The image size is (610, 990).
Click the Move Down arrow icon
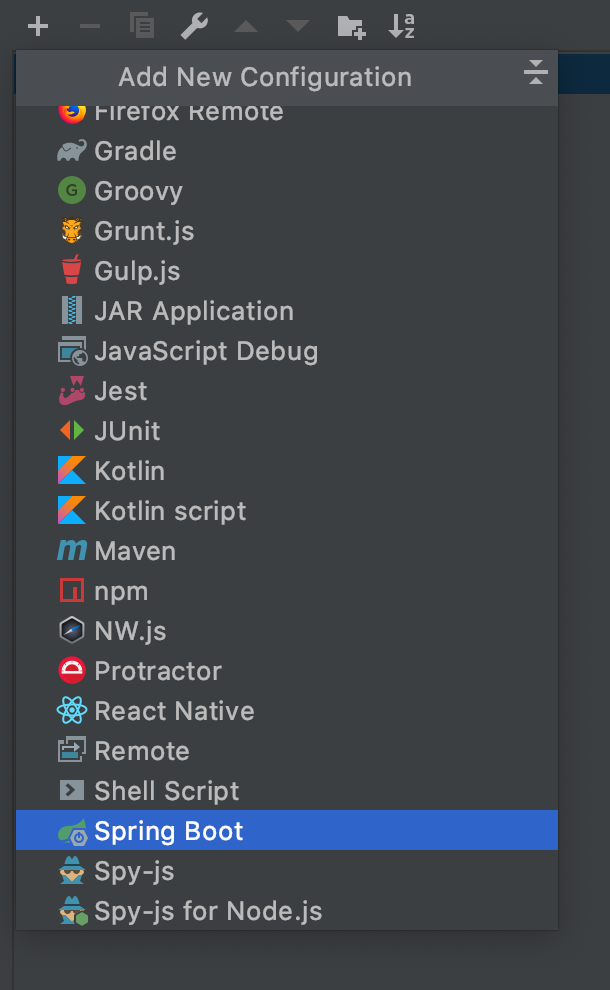[297, 26]
